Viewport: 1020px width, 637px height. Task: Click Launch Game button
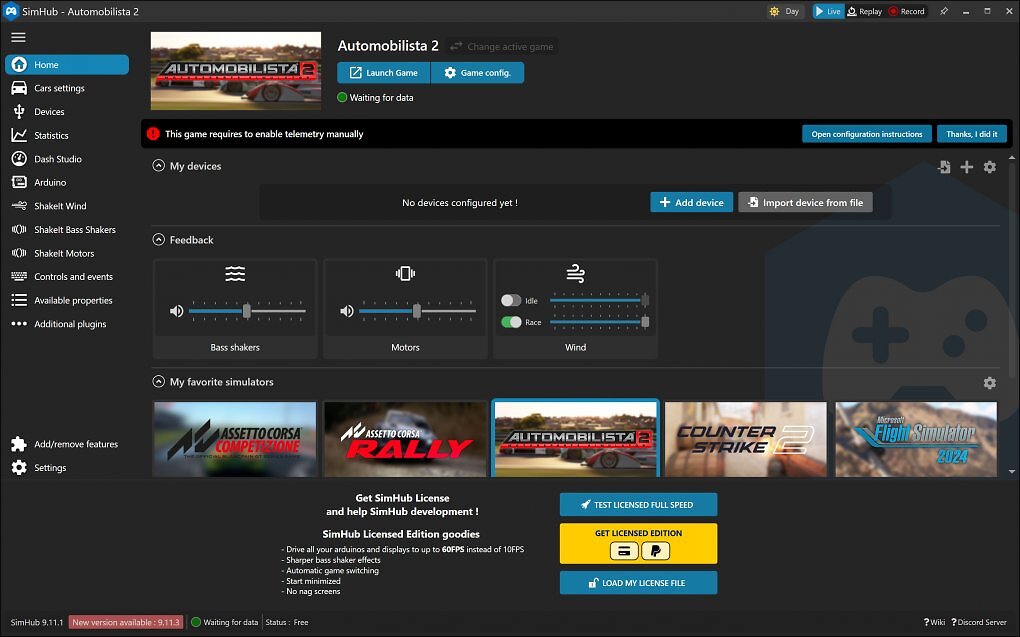pos(384,72)
